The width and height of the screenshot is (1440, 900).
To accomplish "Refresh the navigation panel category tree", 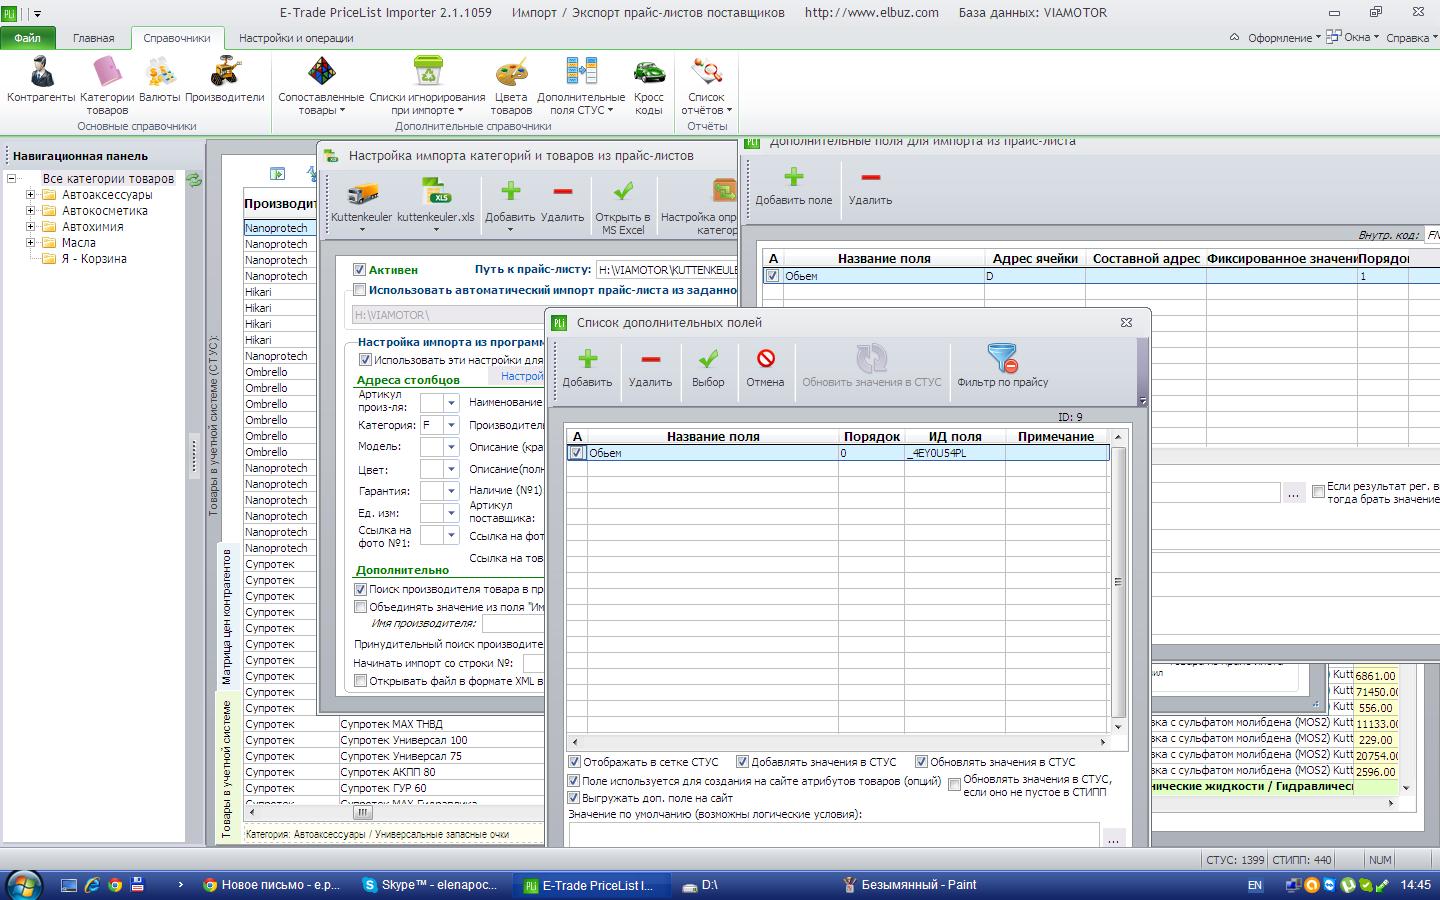I will tap(194, 180).
